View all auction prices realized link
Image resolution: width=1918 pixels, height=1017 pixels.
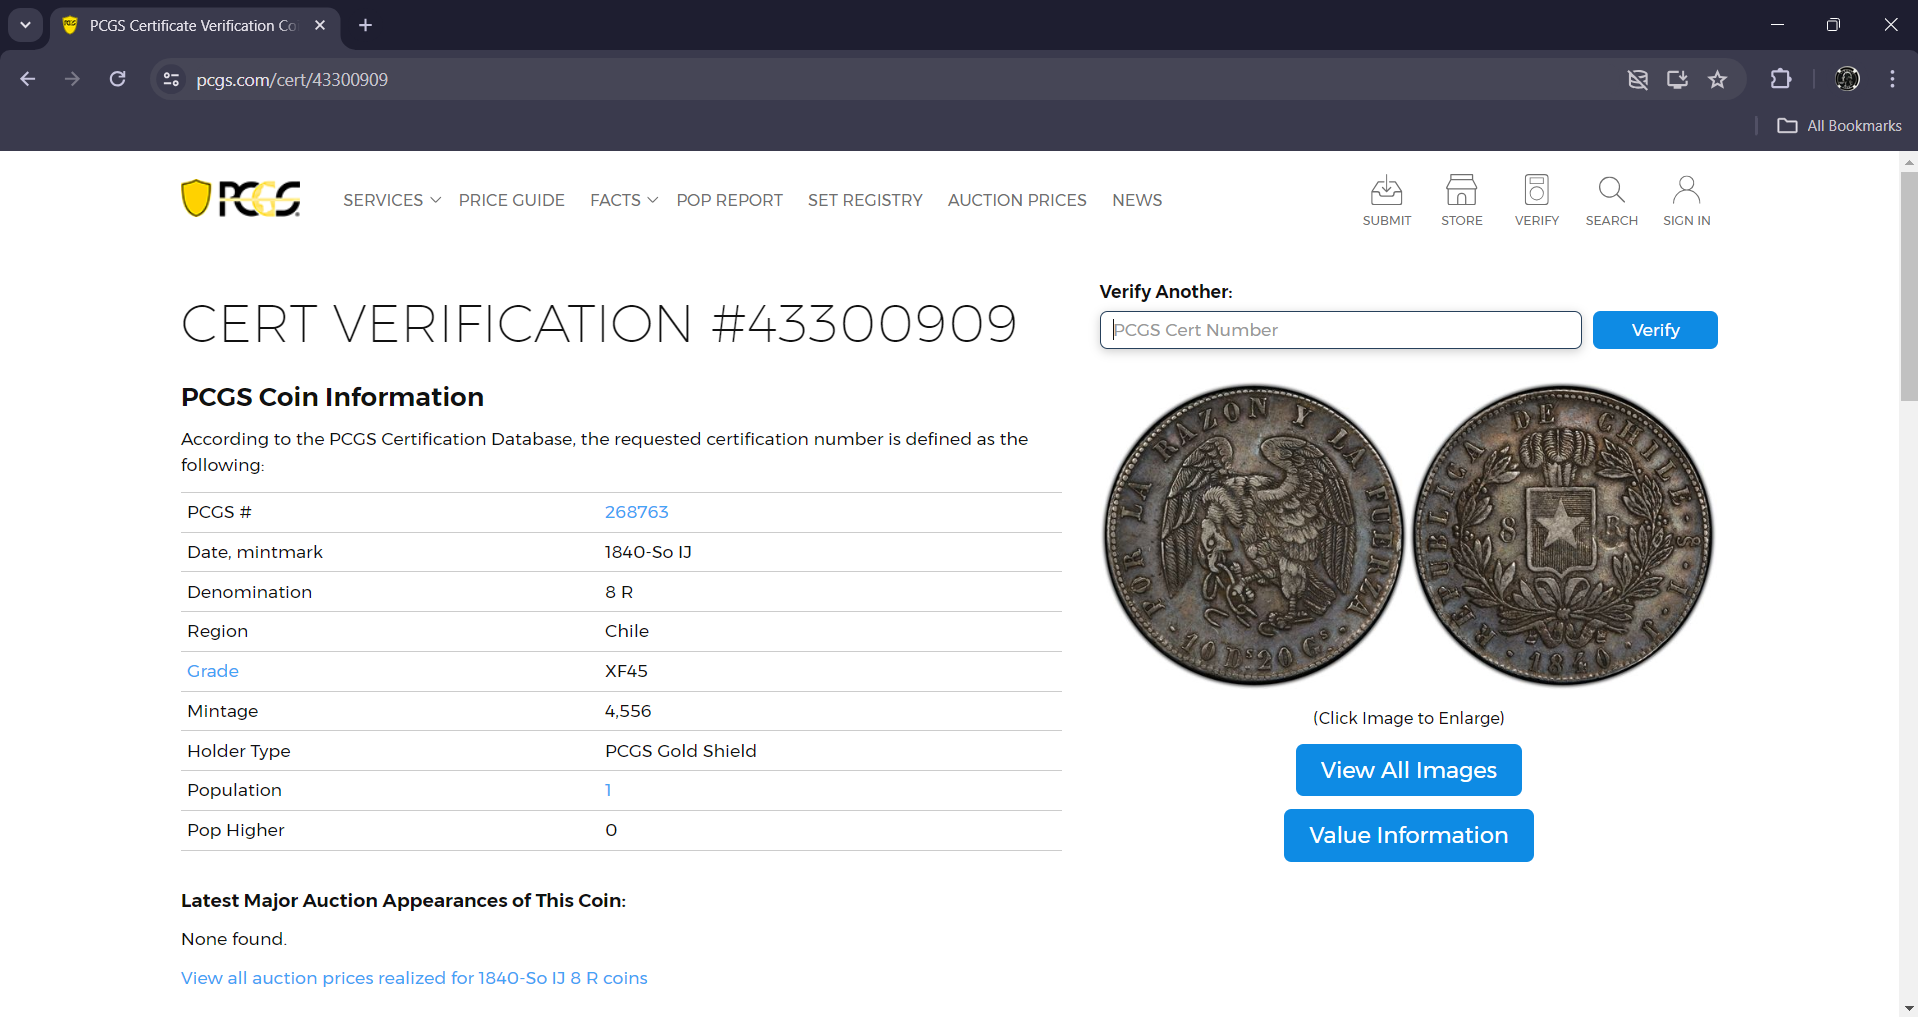pos(414,978)
